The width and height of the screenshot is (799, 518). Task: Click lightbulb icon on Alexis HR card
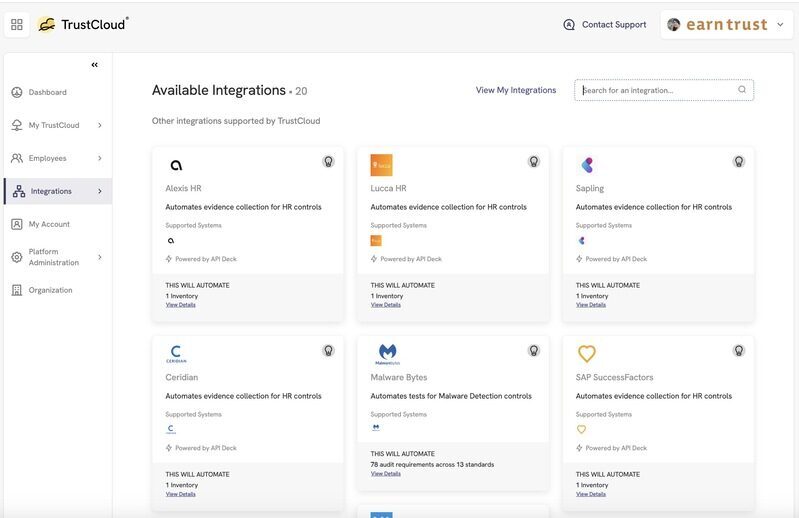coord(329,161)
